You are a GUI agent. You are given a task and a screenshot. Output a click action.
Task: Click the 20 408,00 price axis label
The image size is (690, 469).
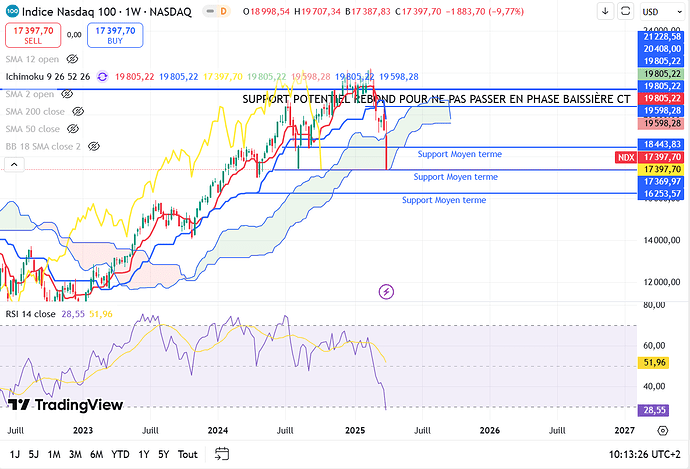(x=662, y=49)
